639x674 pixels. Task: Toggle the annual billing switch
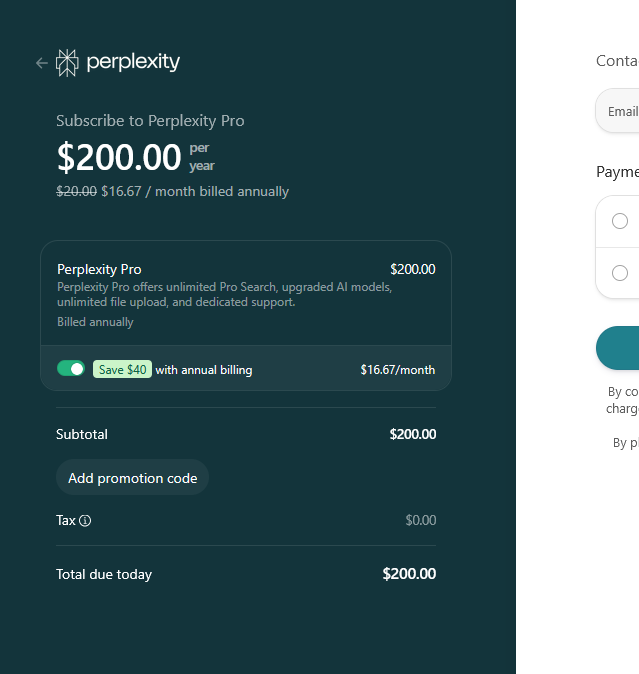[x=71, y=369]
